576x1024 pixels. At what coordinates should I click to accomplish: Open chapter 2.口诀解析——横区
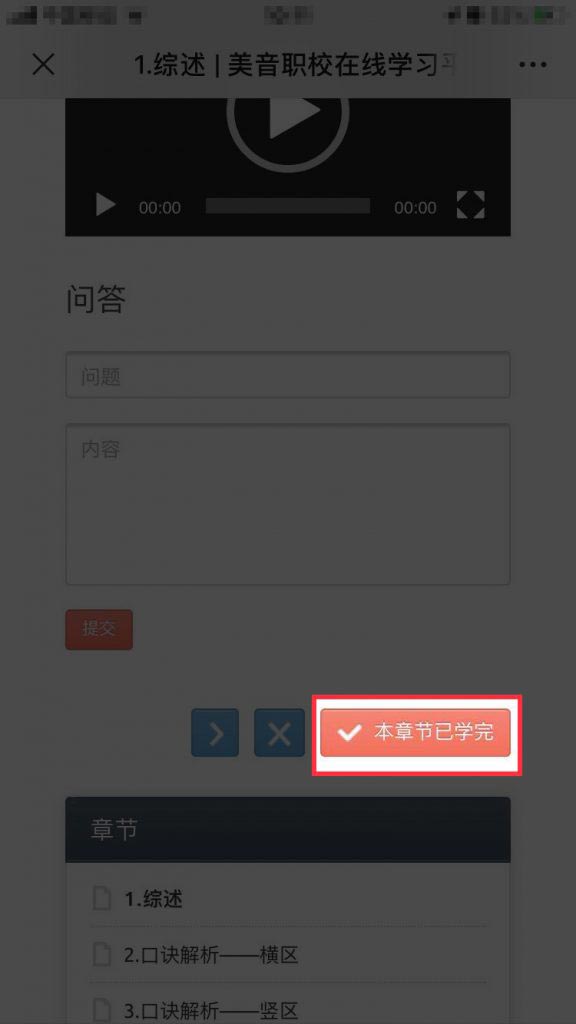point(211,956)
